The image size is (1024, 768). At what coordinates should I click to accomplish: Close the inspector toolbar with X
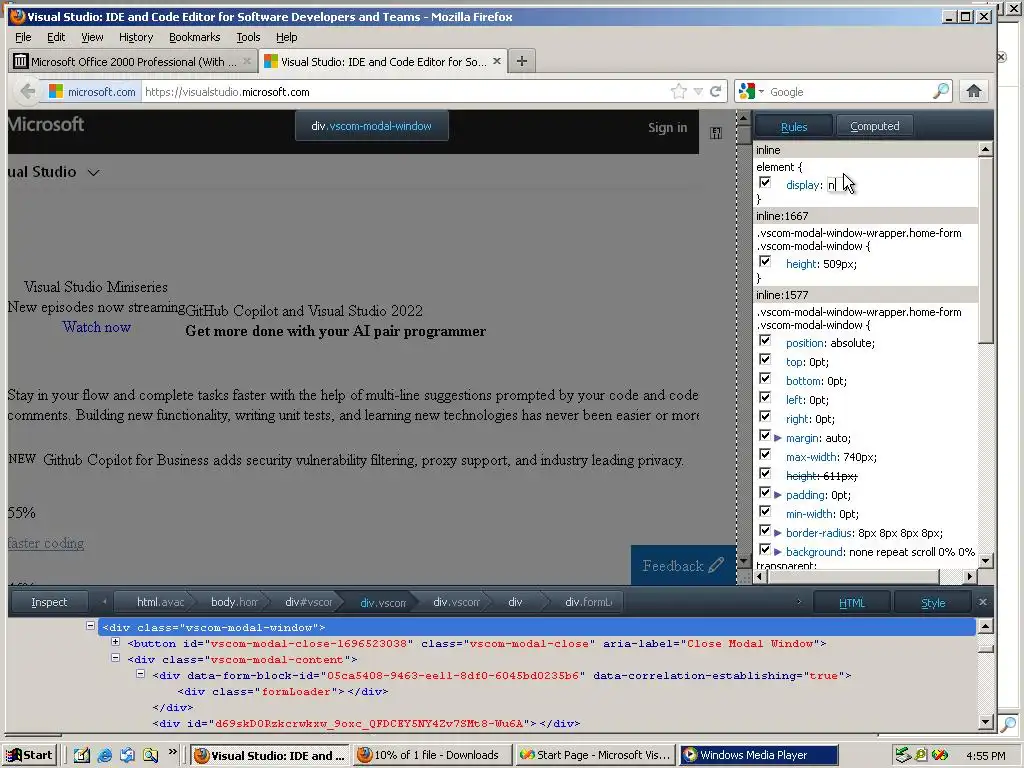[x=983, y=601]
